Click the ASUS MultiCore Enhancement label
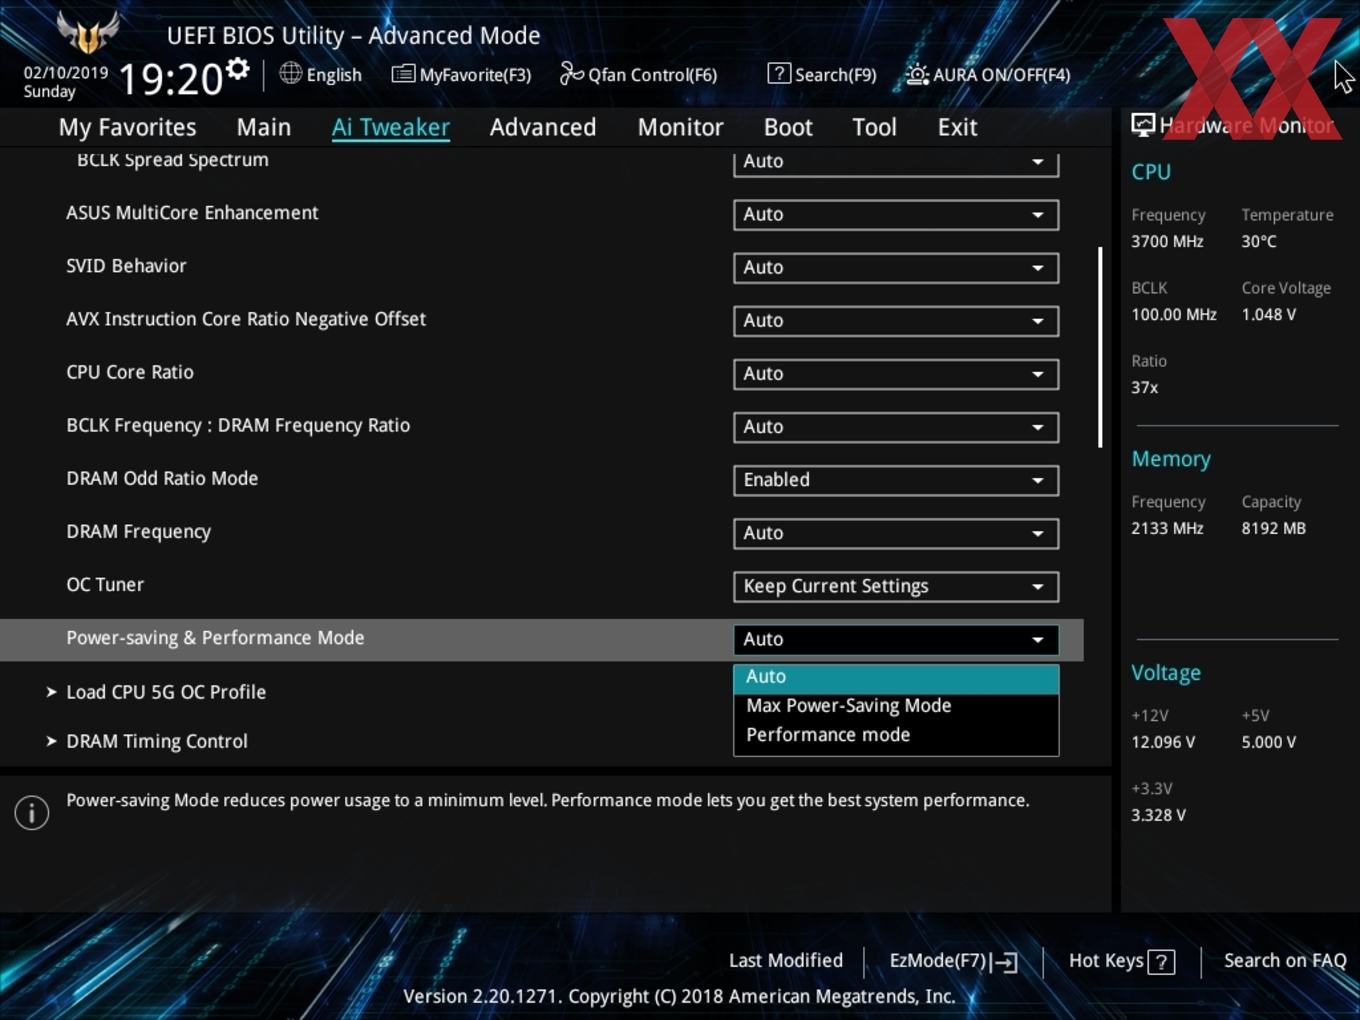The height and width of the screenshot is (1020, 1360). point(192,213)
